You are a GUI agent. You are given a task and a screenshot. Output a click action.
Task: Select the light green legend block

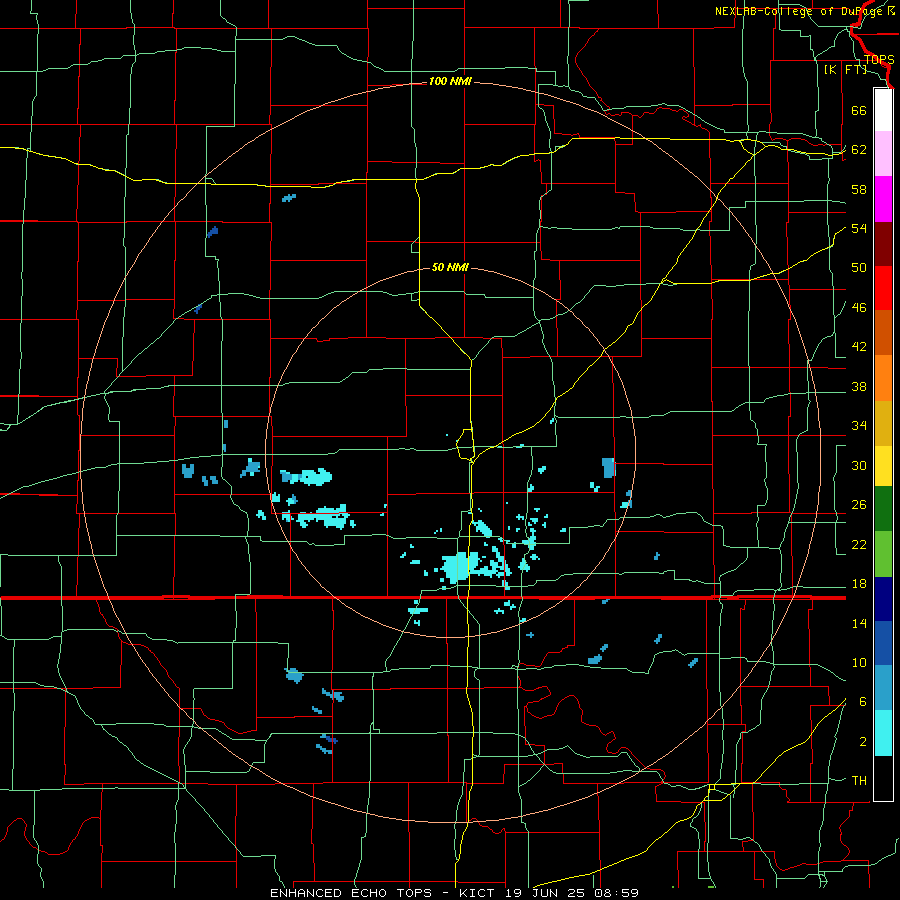coord(883,554)
